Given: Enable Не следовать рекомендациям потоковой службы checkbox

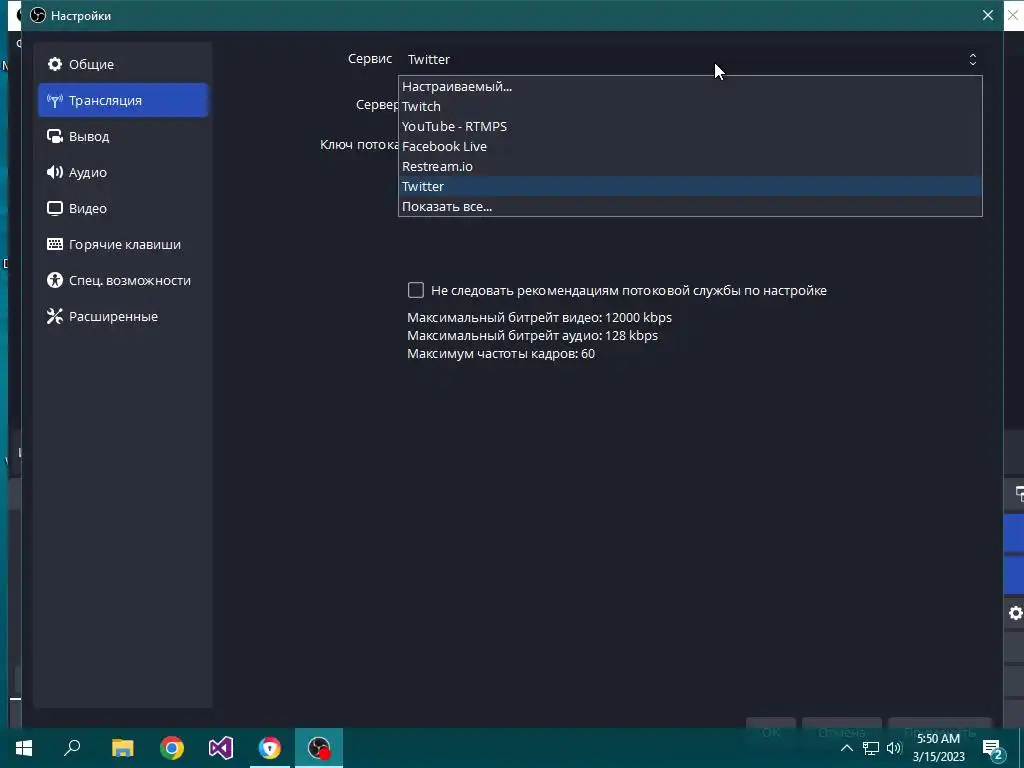Looking at the screenshot, I should click(x=416, y=290).
